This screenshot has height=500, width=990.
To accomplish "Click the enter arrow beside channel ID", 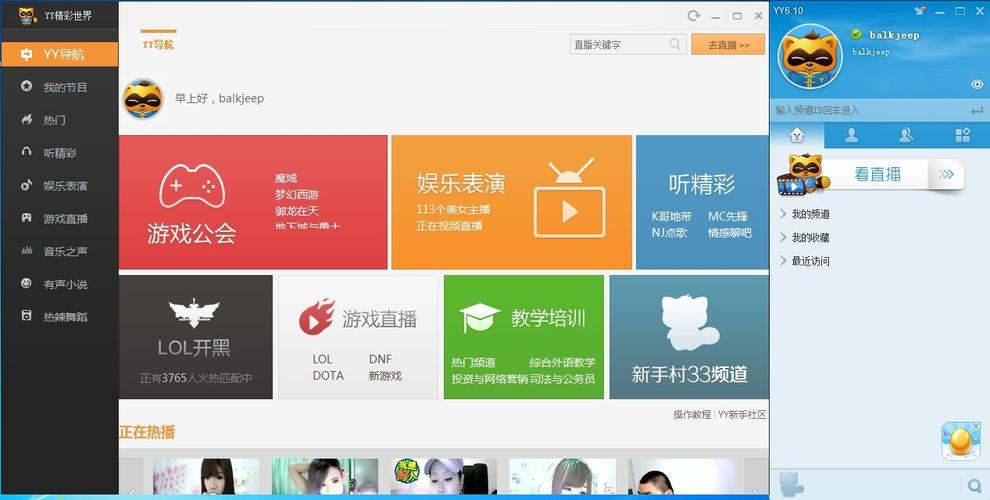I will click(x=977, y=110).
